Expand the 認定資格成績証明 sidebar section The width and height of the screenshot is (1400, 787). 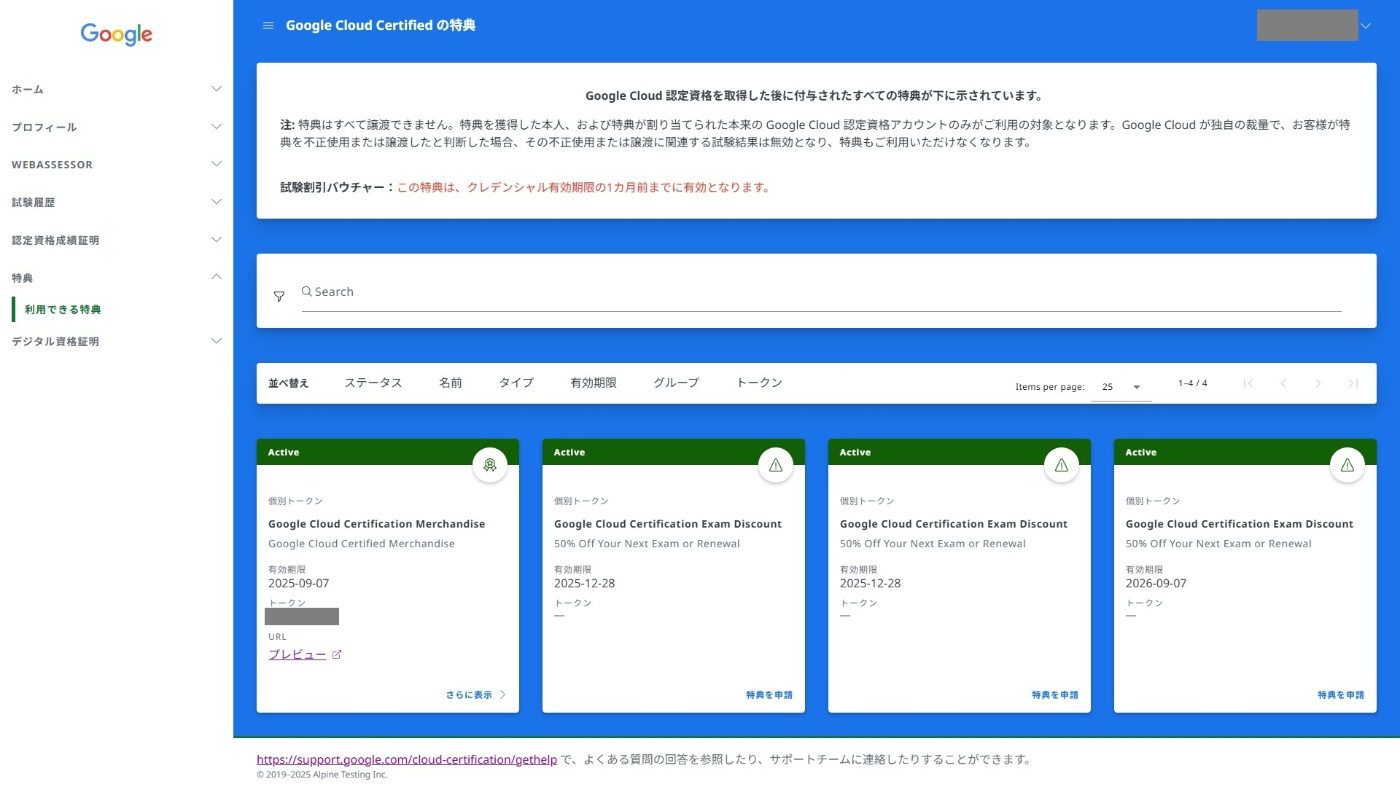coord(117,240)
